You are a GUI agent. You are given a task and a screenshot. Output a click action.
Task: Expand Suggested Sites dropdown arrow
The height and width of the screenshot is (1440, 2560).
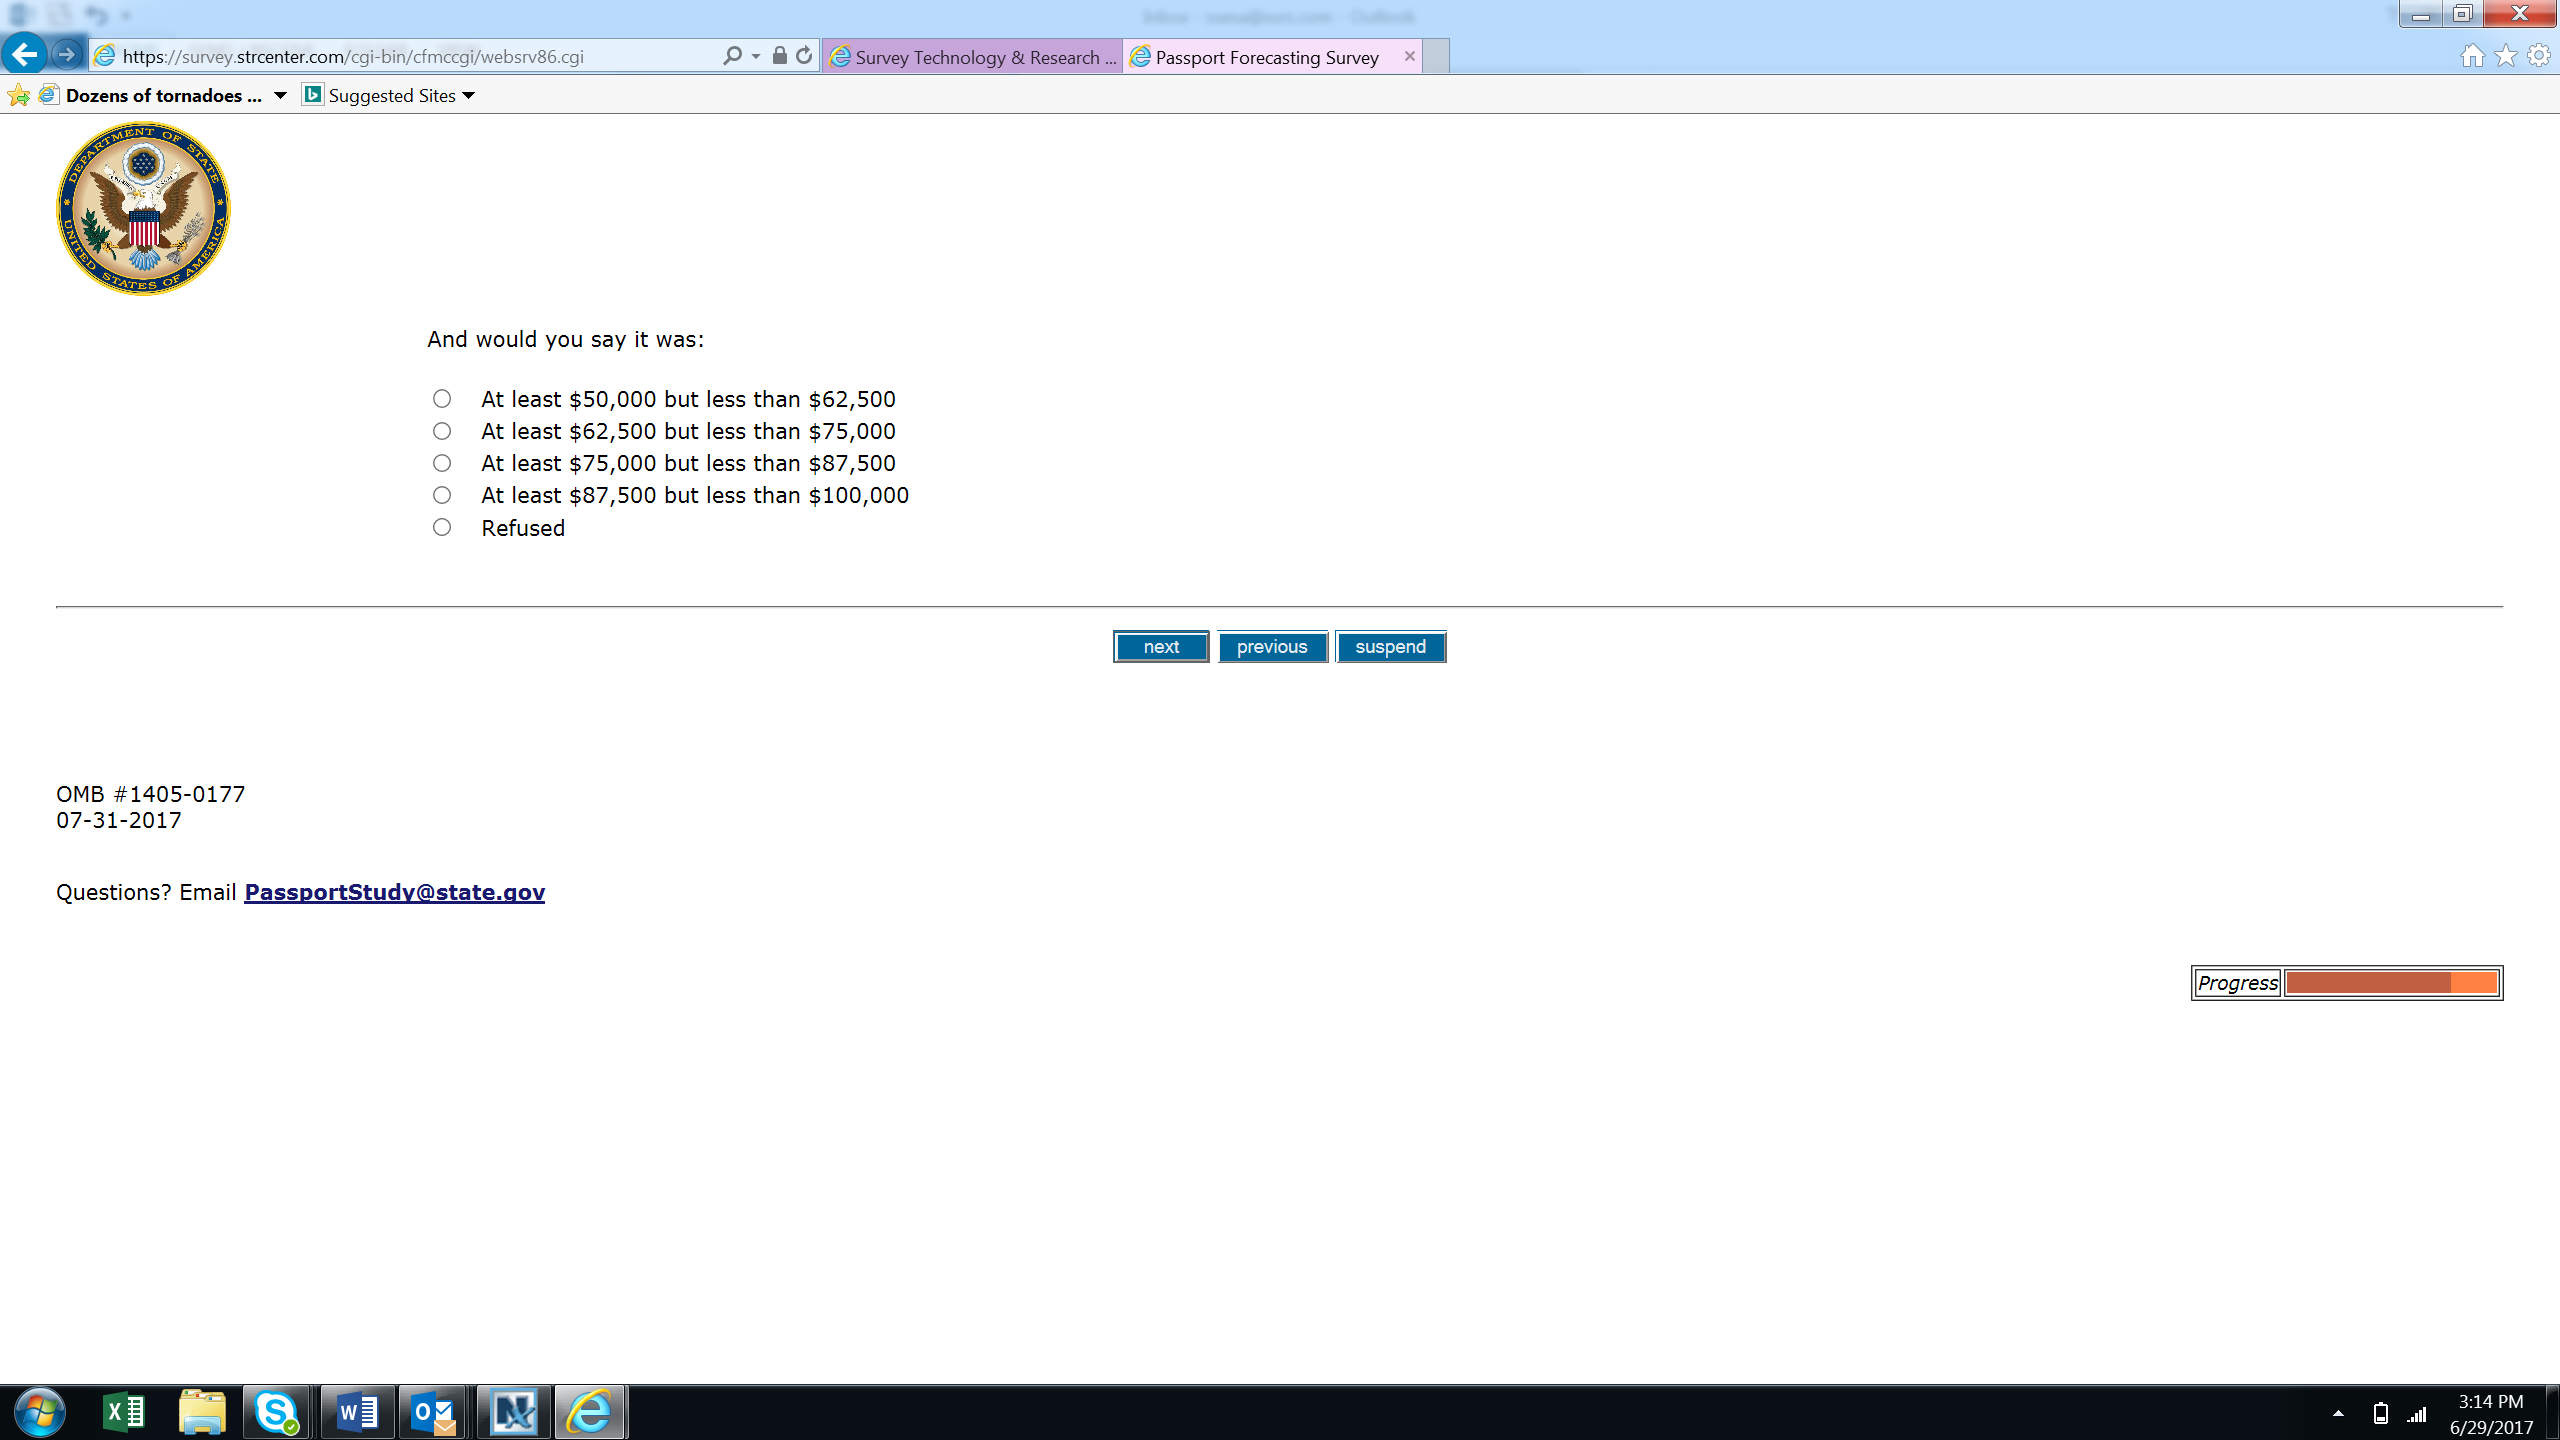(468, 96)
